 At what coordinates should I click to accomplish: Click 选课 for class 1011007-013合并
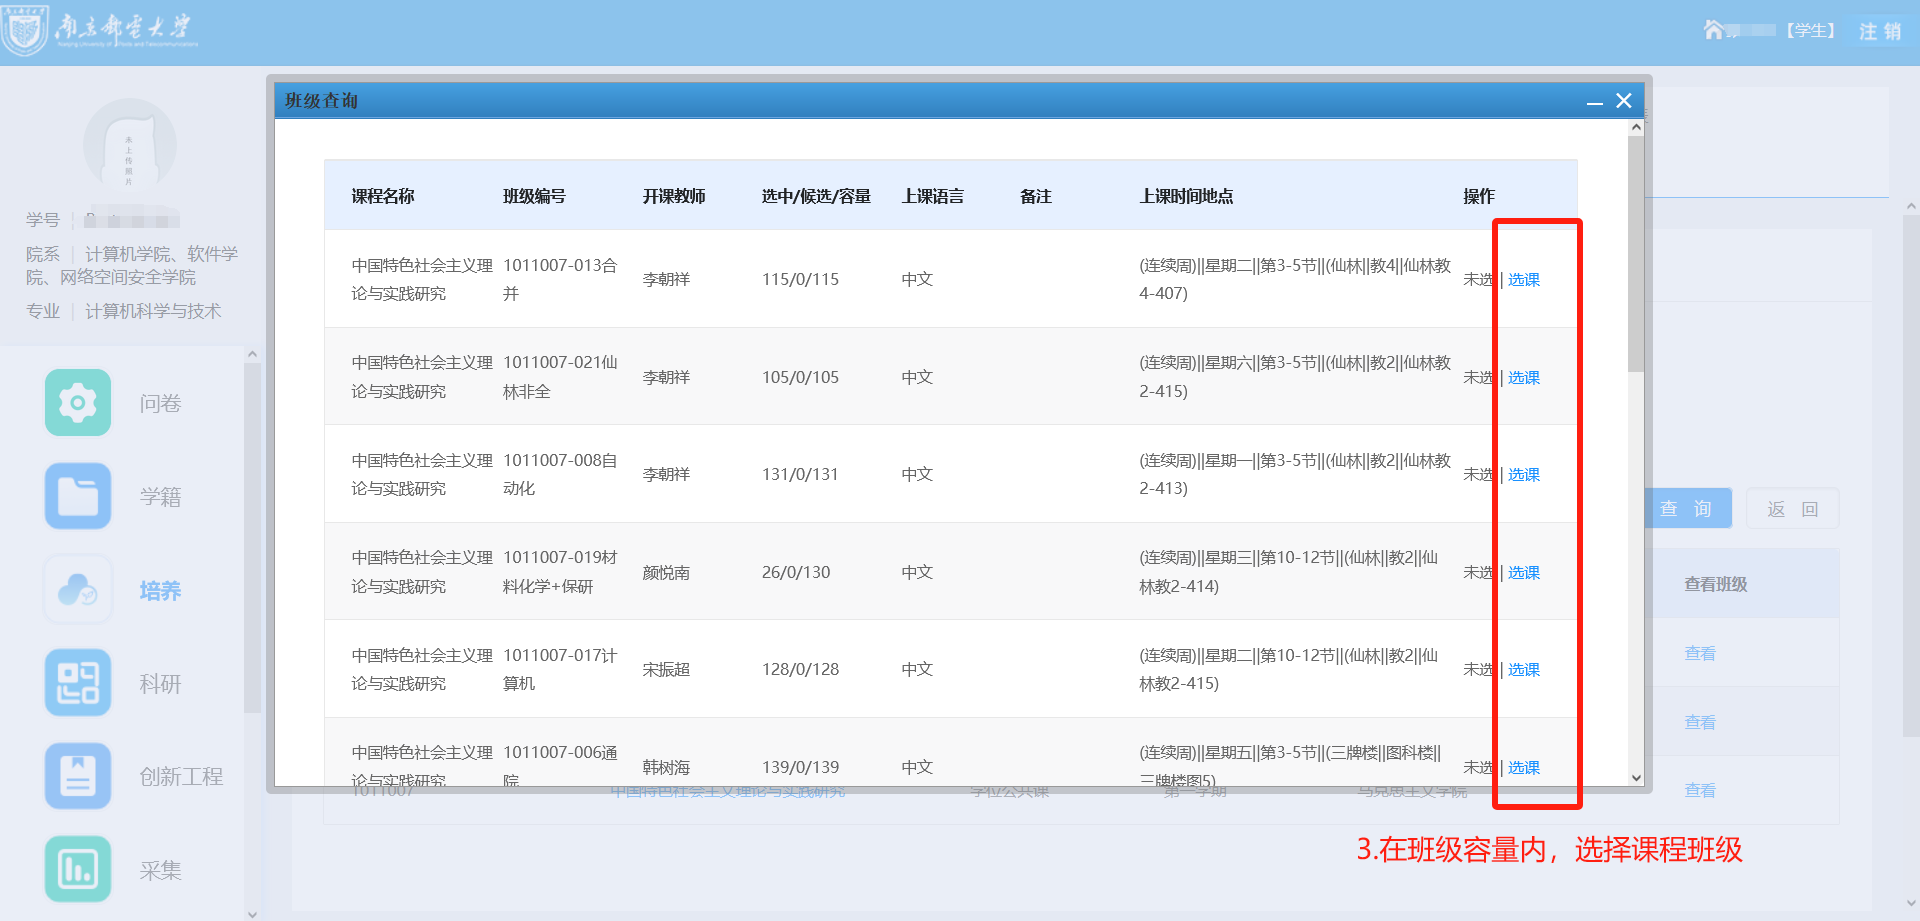coord(1524,280)
